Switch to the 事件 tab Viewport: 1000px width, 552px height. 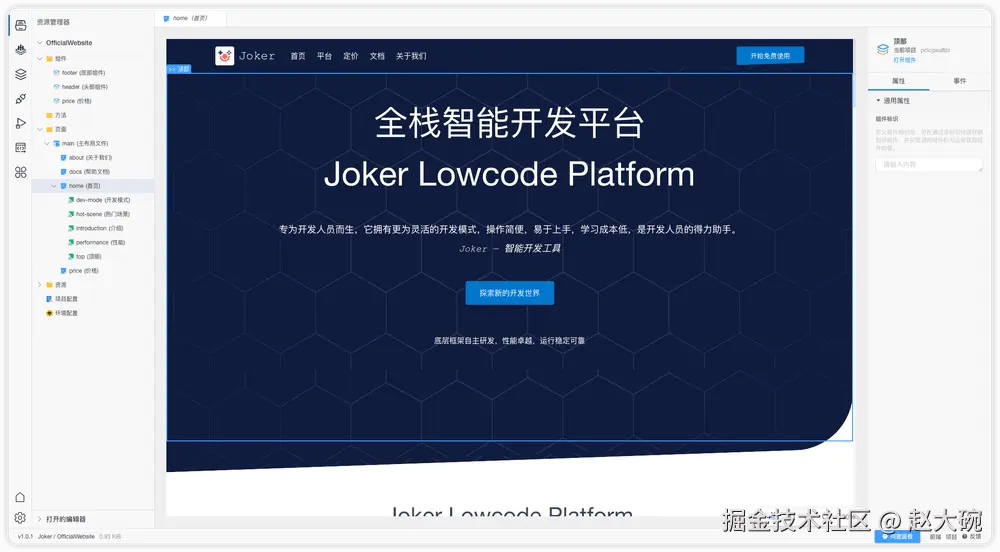point(959,81)
